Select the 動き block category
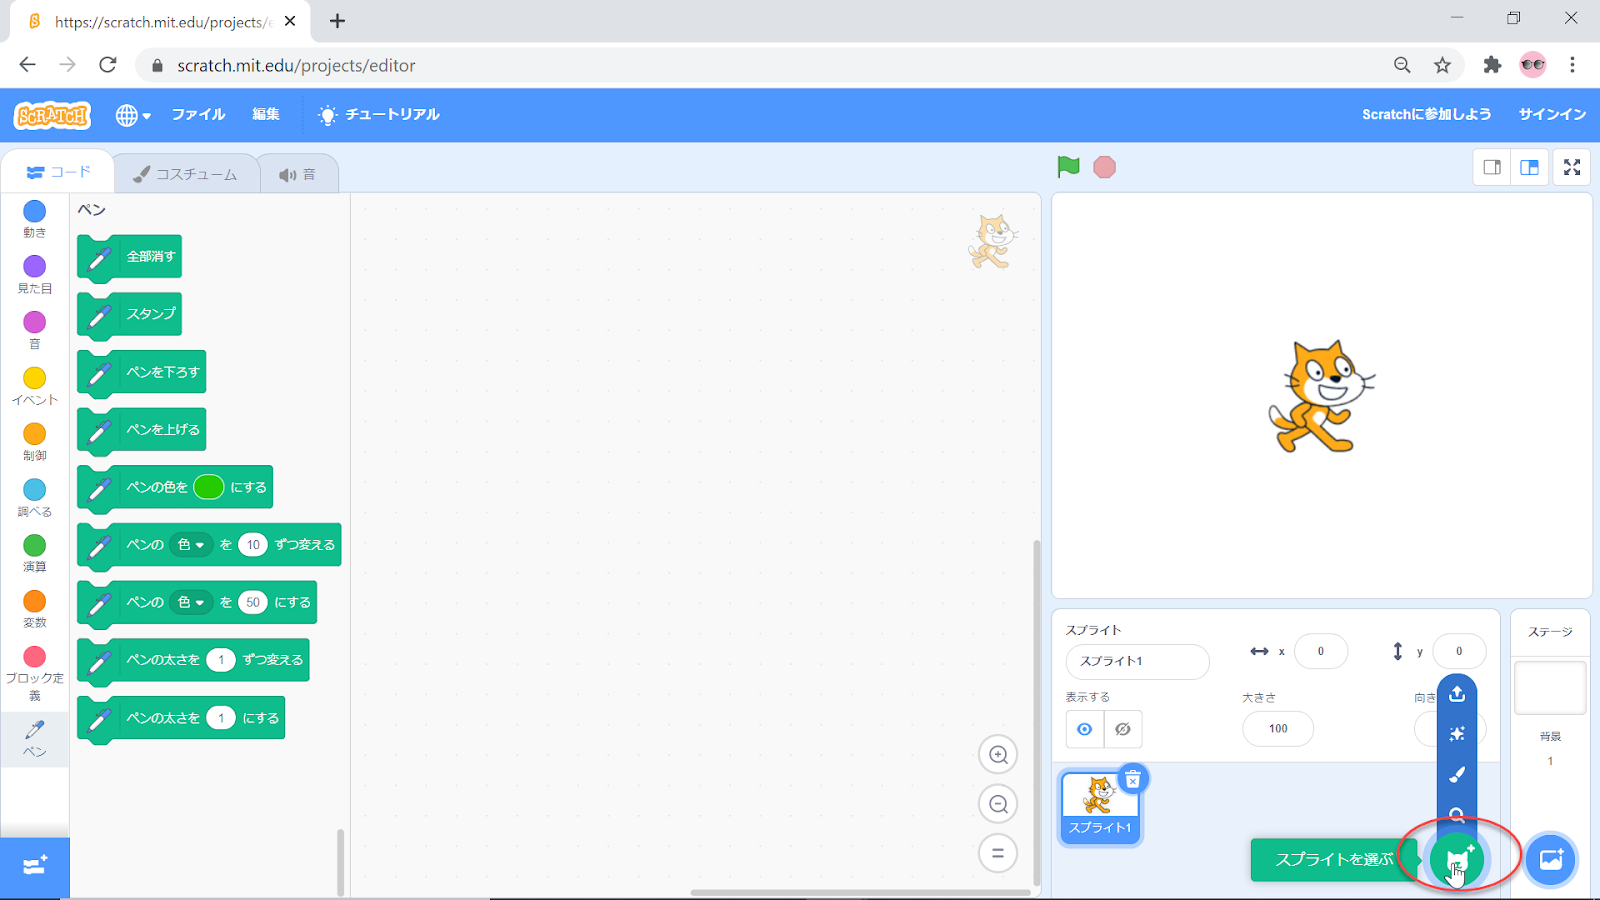The width and height of the screenshot is (1600, 900). [x=35, y=219]
